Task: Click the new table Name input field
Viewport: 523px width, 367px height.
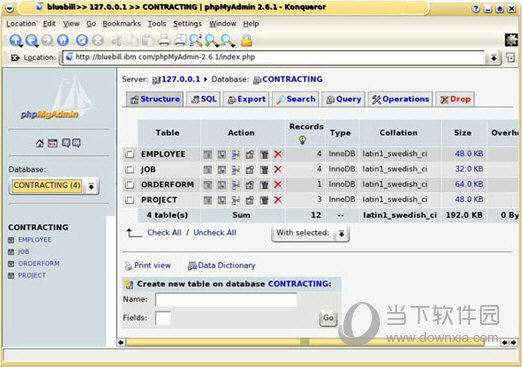Action: coord(226,300)
